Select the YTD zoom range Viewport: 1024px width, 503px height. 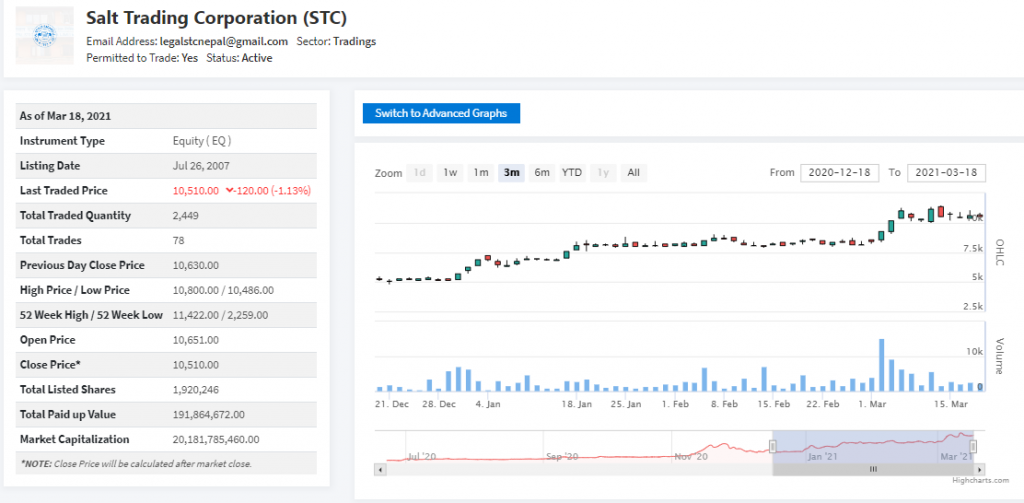[572, 173]
